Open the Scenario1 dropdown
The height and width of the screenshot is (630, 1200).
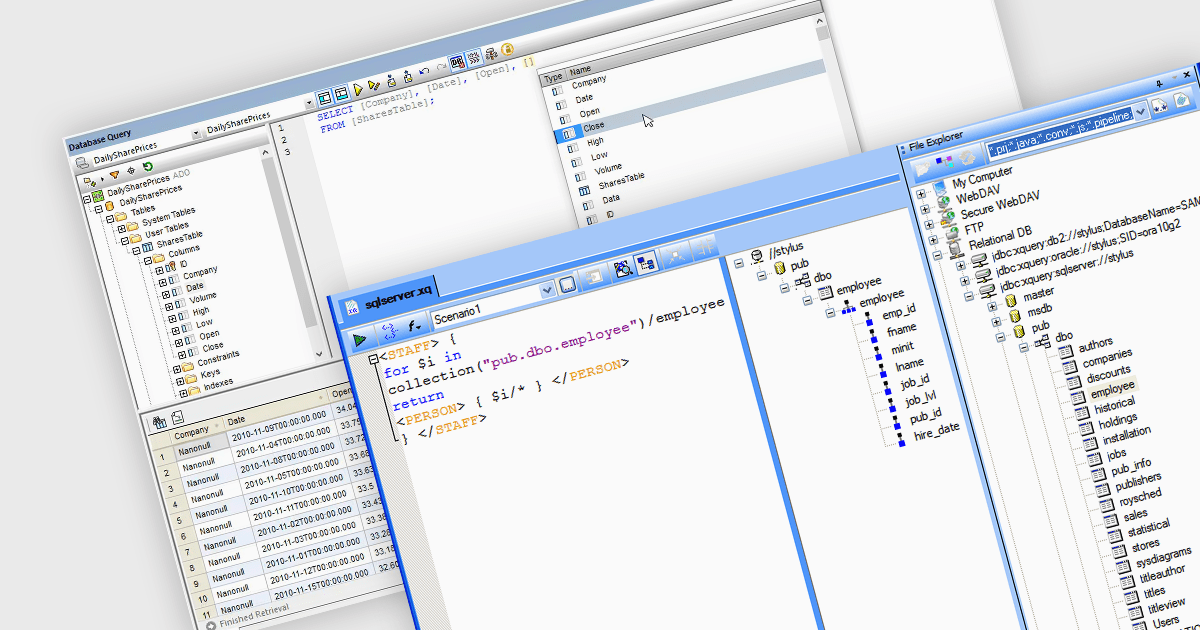click(547, 291)
